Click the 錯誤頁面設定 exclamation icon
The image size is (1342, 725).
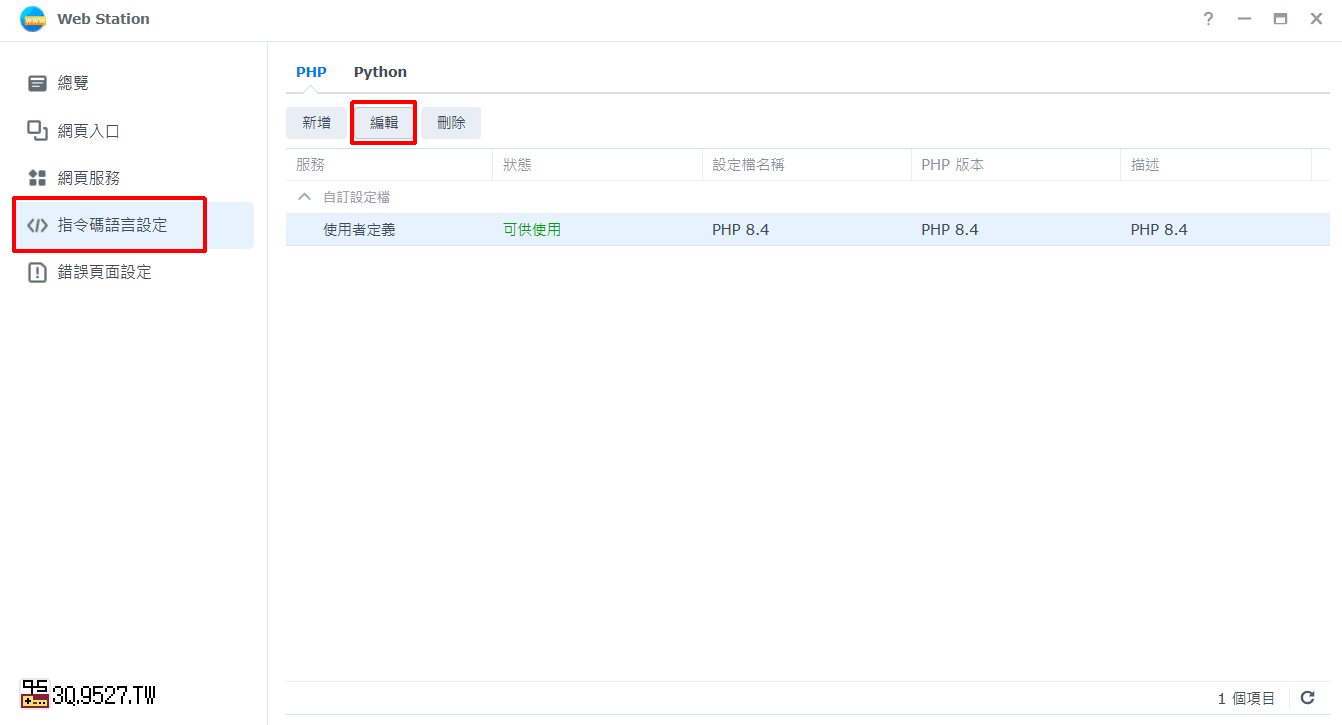37,272
